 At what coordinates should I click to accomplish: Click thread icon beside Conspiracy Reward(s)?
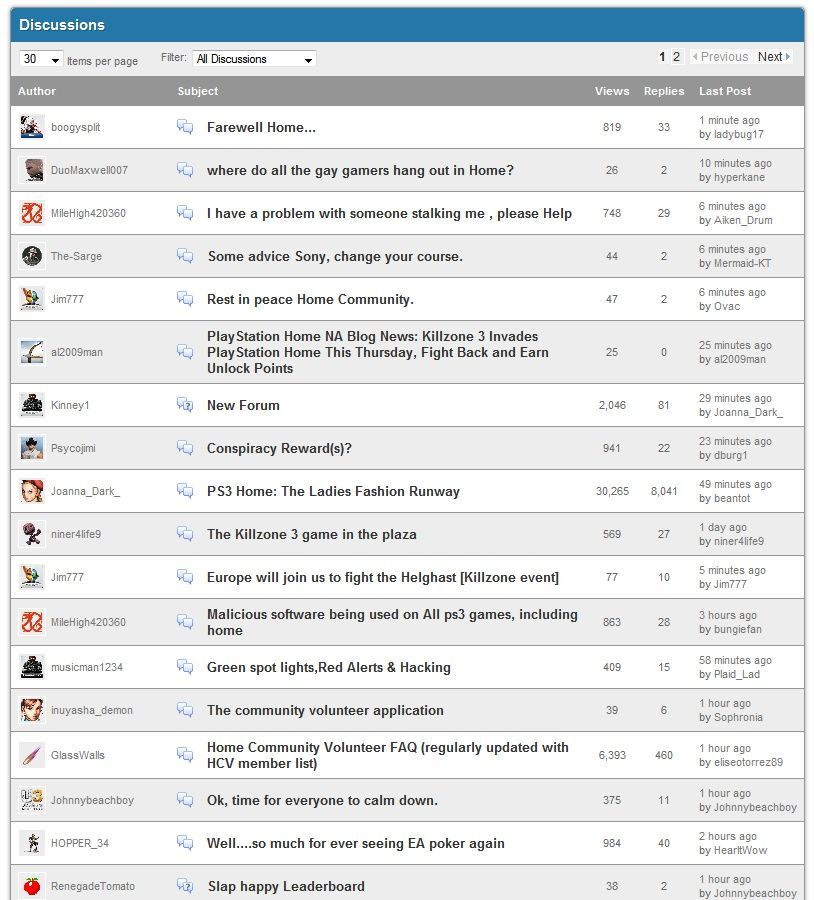tap(185, 448)
